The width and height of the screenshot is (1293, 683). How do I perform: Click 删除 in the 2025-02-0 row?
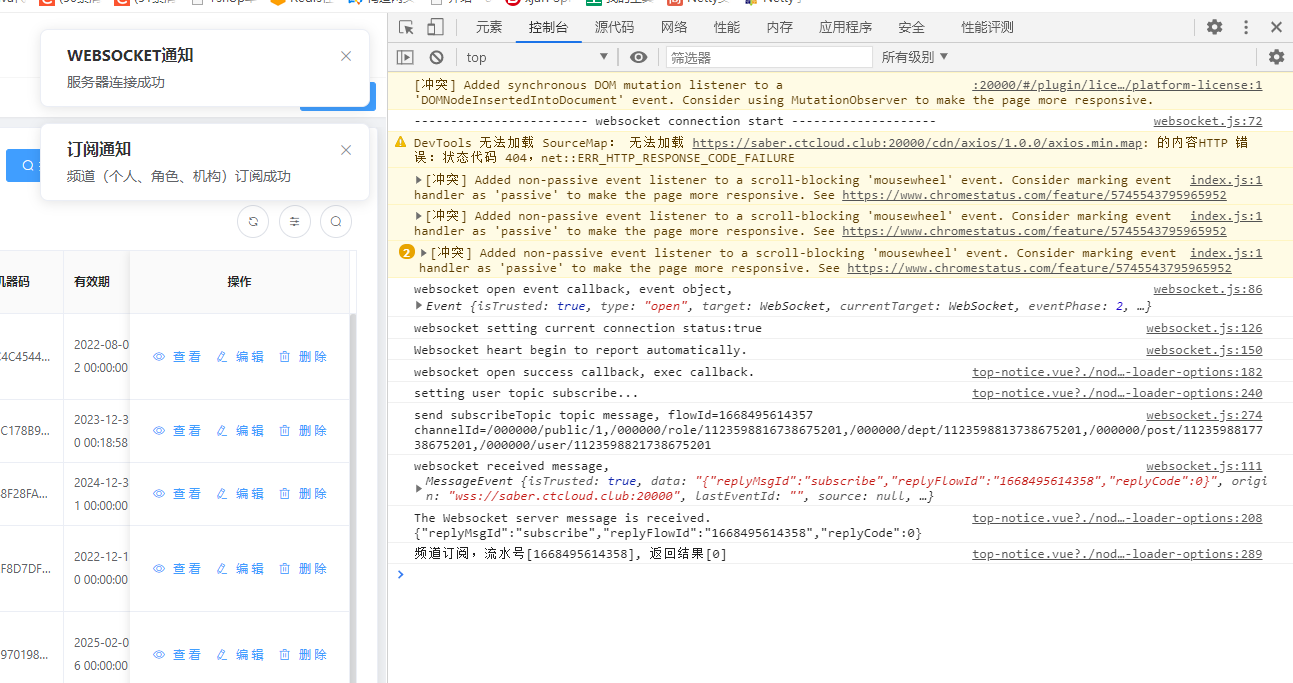[303, 655]
